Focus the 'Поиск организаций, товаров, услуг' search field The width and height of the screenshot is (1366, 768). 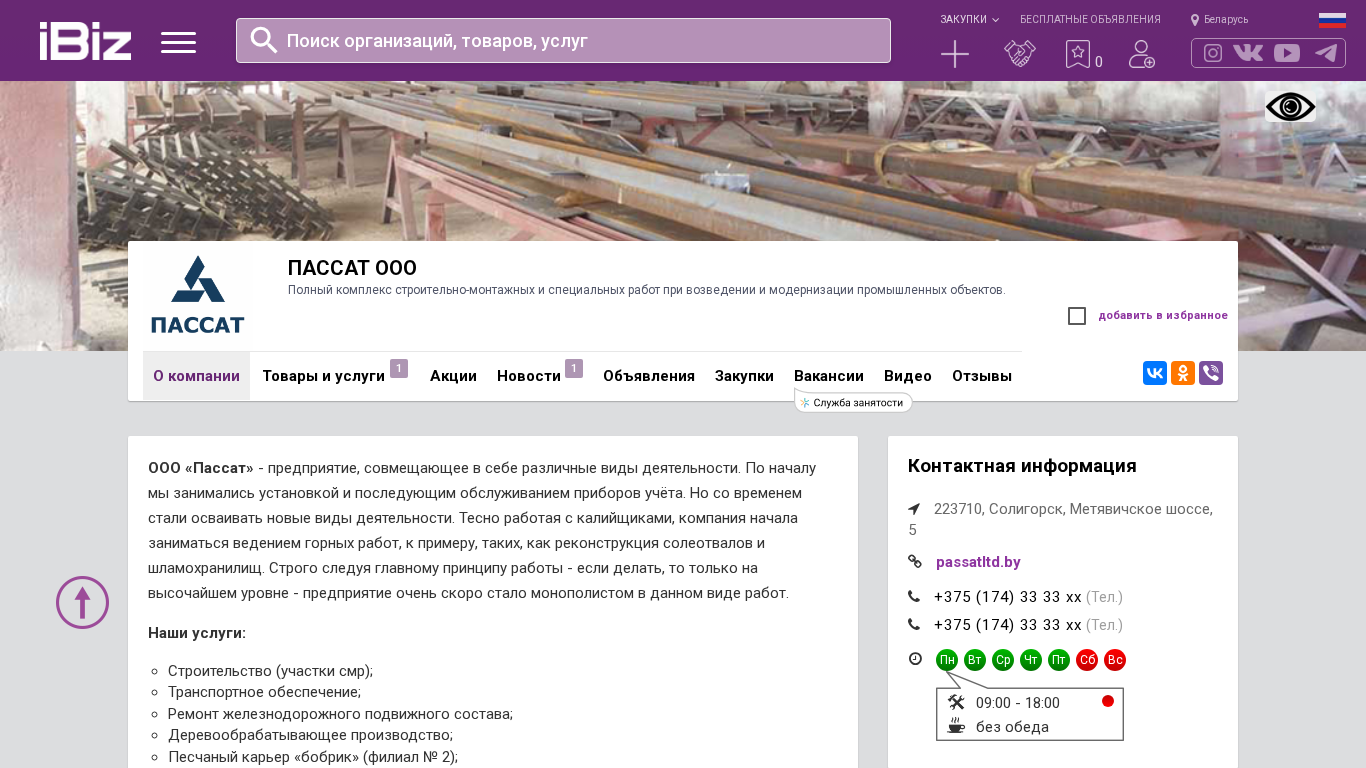point(563,40)
